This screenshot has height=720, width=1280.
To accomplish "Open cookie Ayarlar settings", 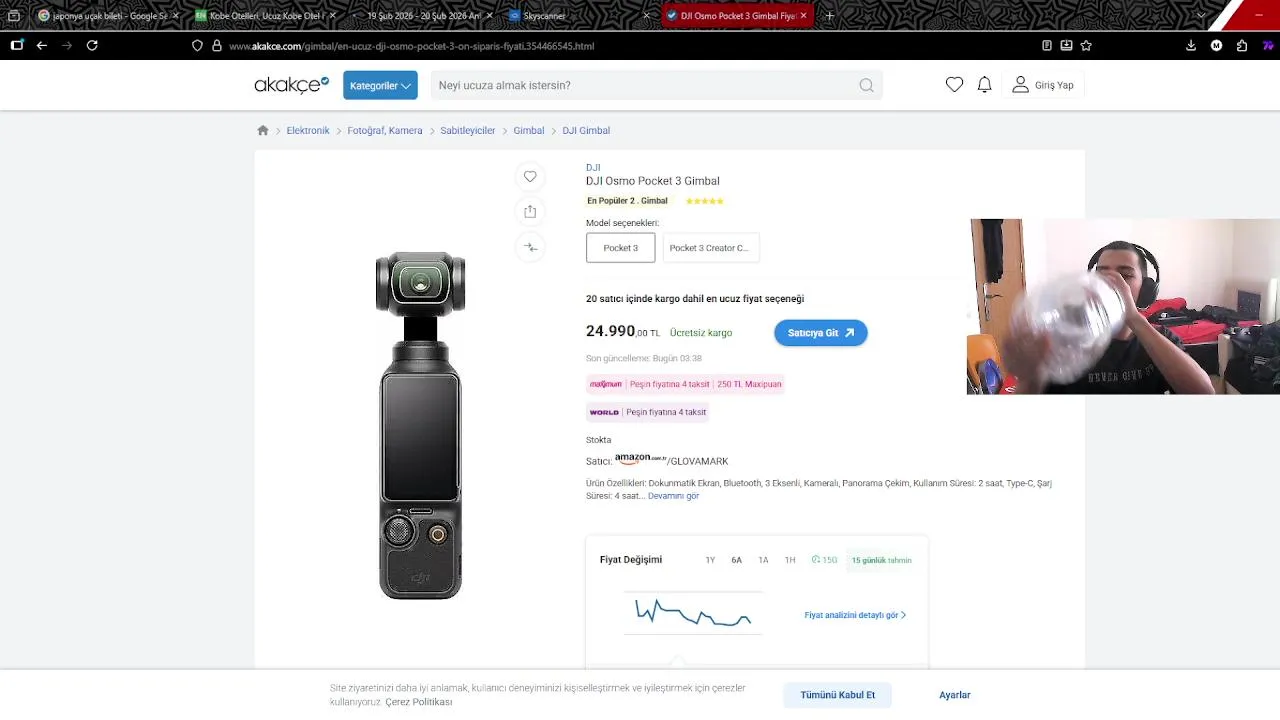I will [955, 695].
